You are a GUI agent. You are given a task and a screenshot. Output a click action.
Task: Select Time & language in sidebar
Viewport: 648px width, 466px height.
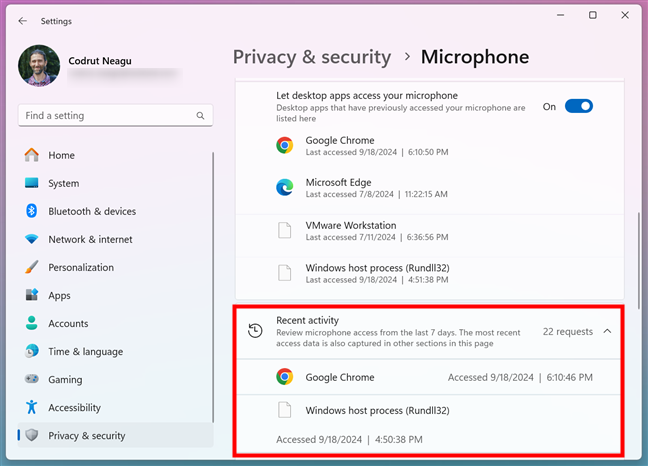pos(85,351)
